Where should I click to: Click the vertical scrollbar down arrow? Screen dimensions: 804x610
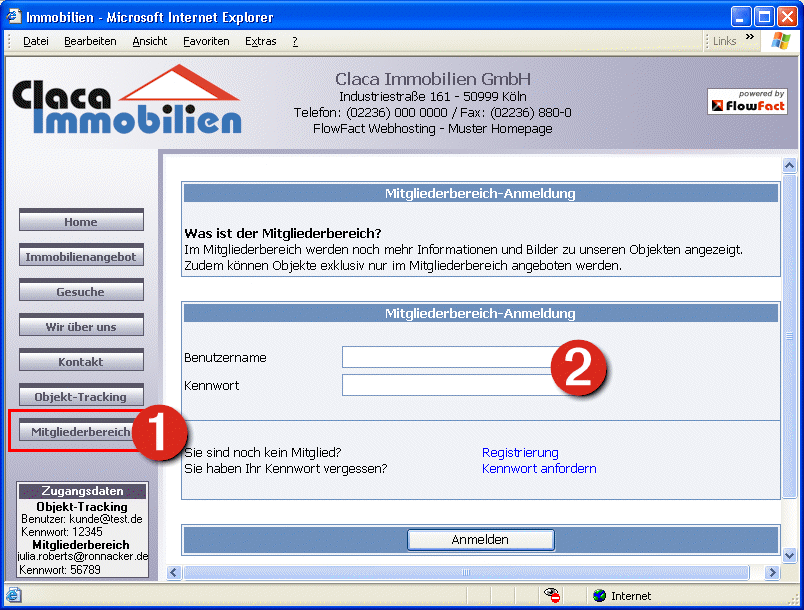789,555
